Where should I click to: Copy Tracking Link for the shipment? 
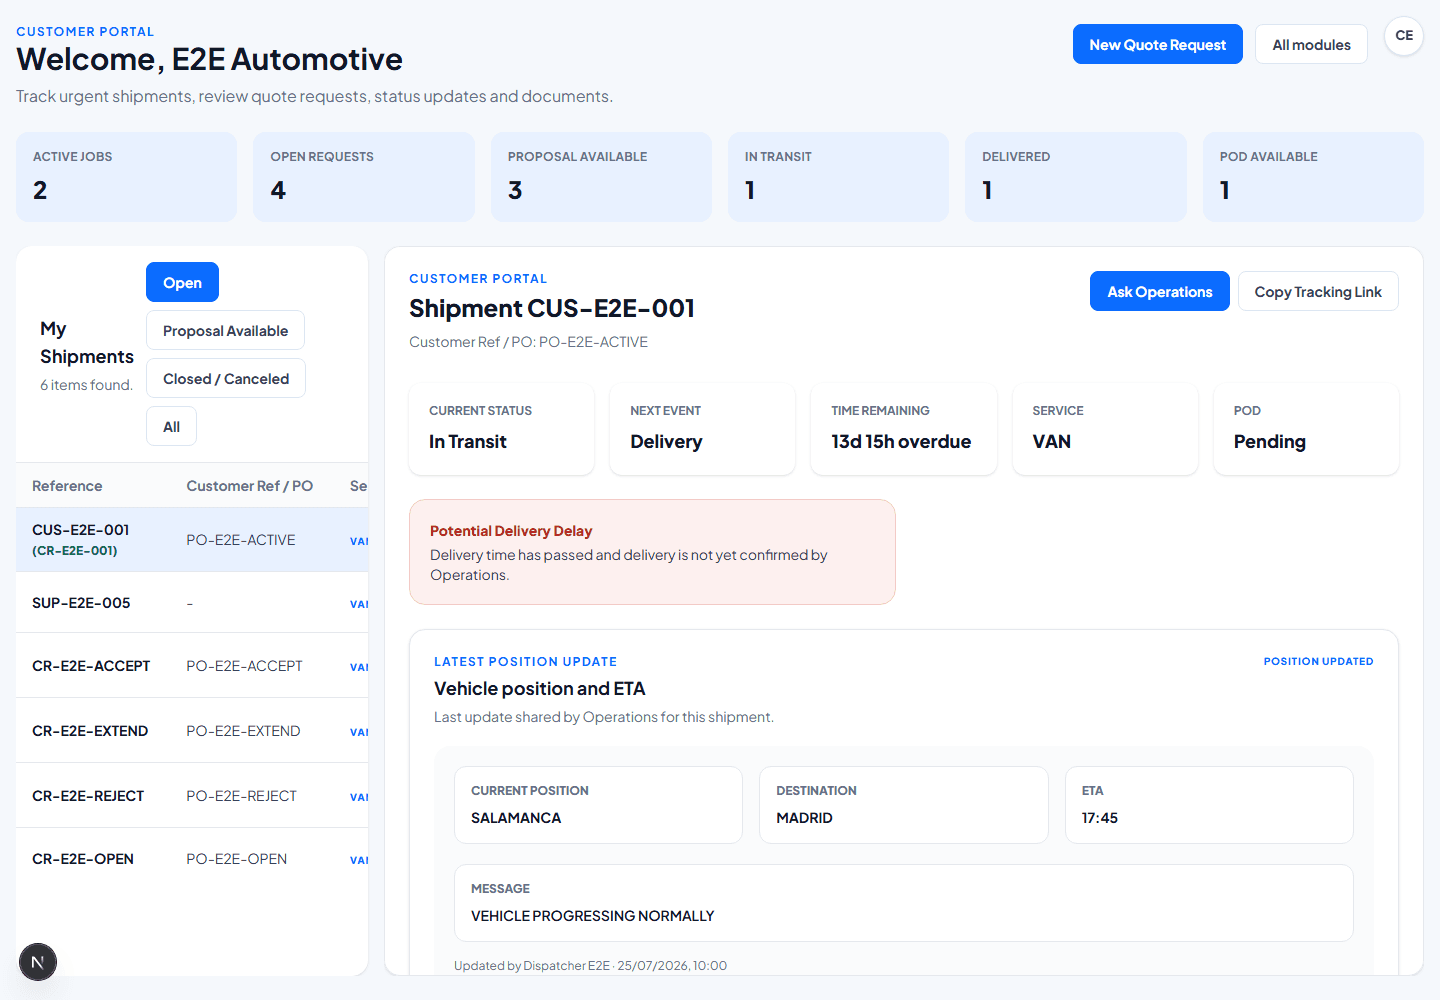click(1318, 291)
